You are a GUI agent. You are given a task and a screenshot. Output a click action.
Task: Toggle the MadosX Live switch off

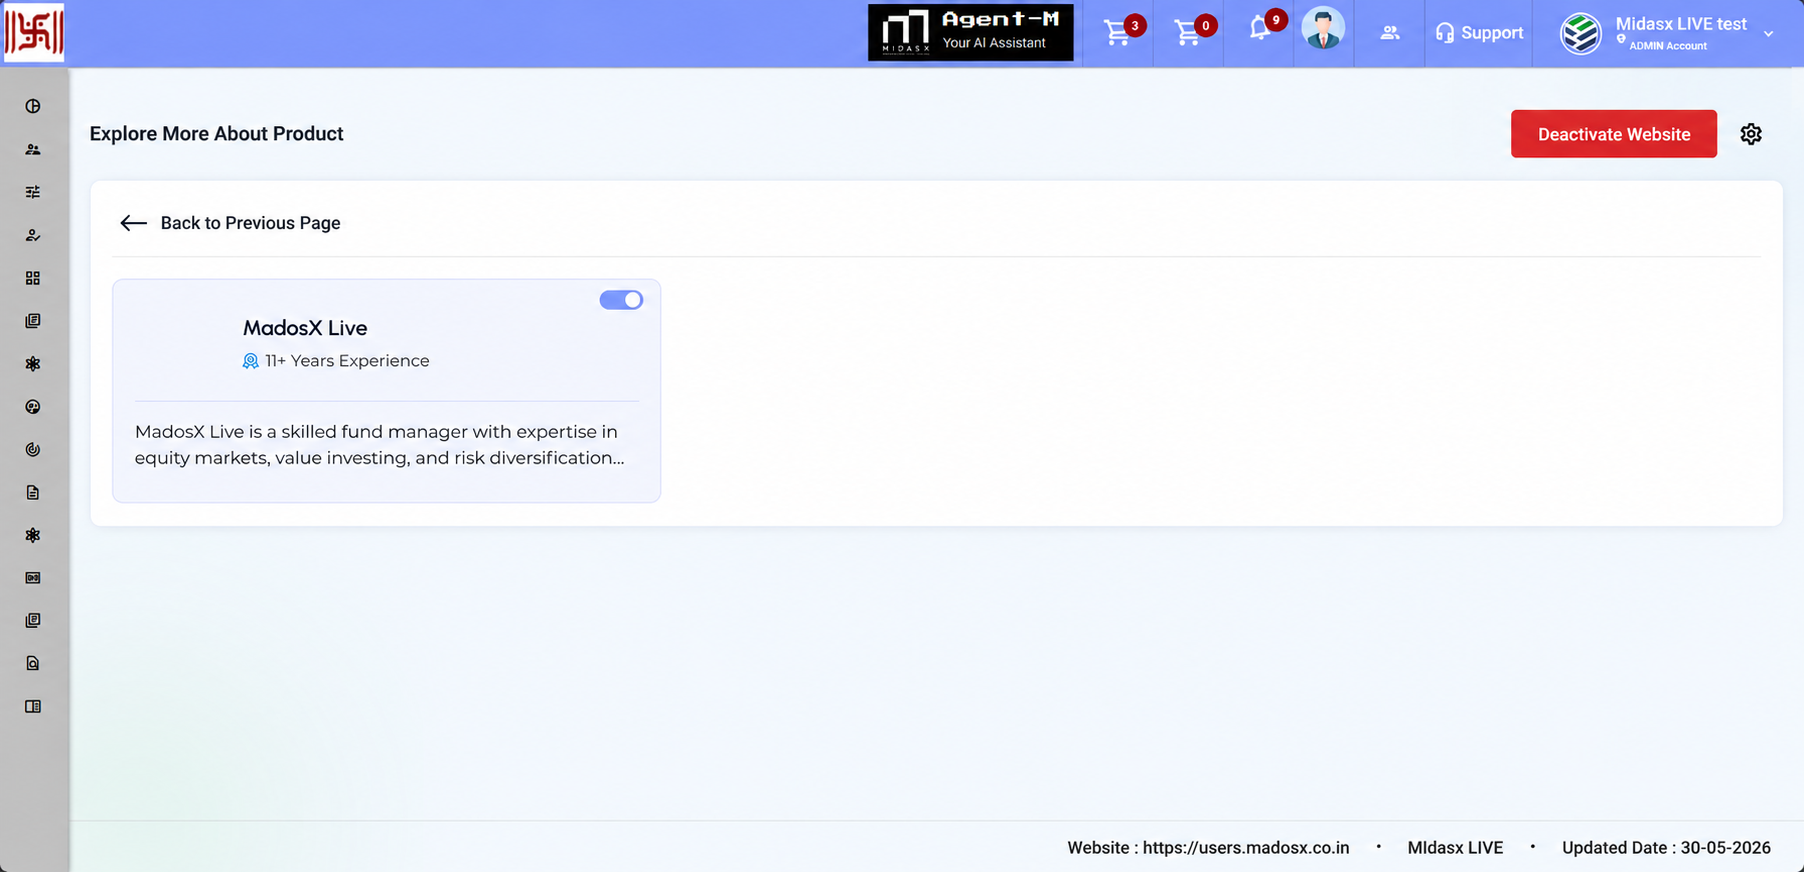(x=621, y=300)
